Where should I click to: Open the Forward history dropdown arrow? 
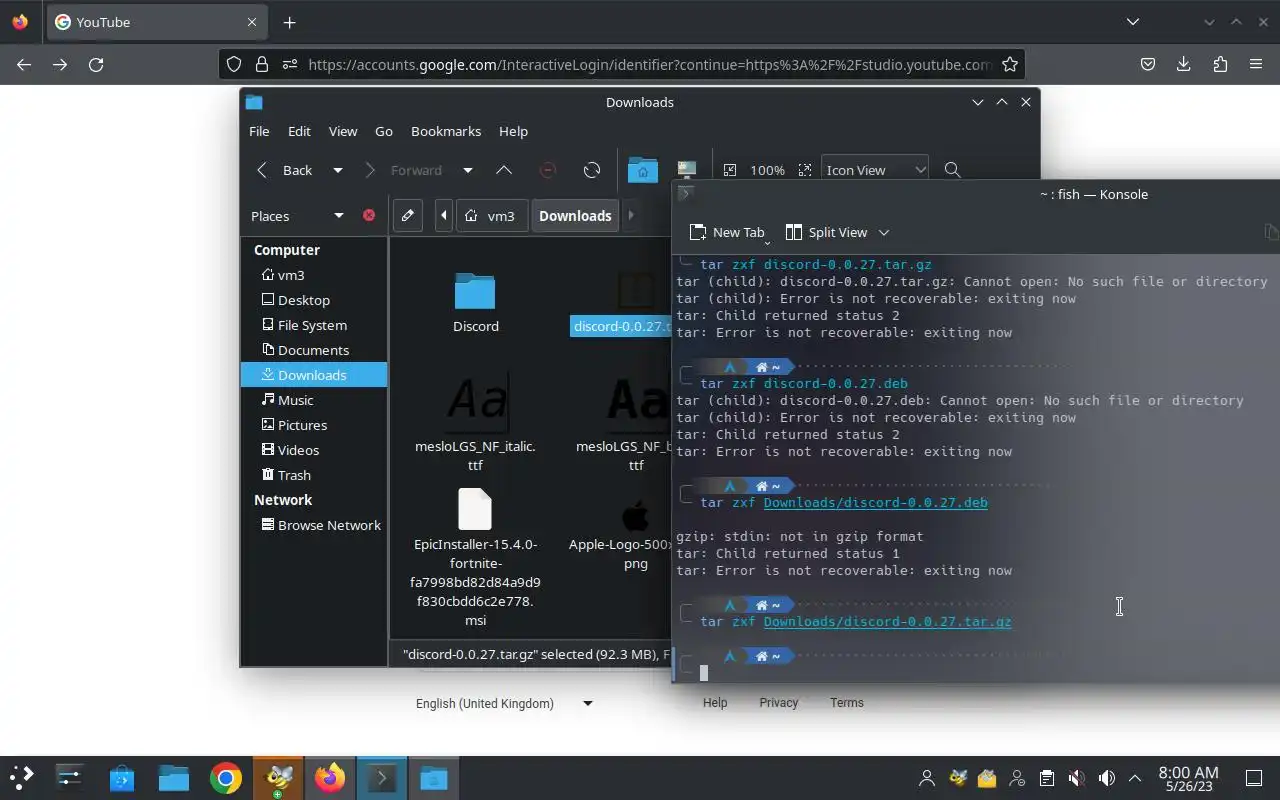click(x=467, y=170)
